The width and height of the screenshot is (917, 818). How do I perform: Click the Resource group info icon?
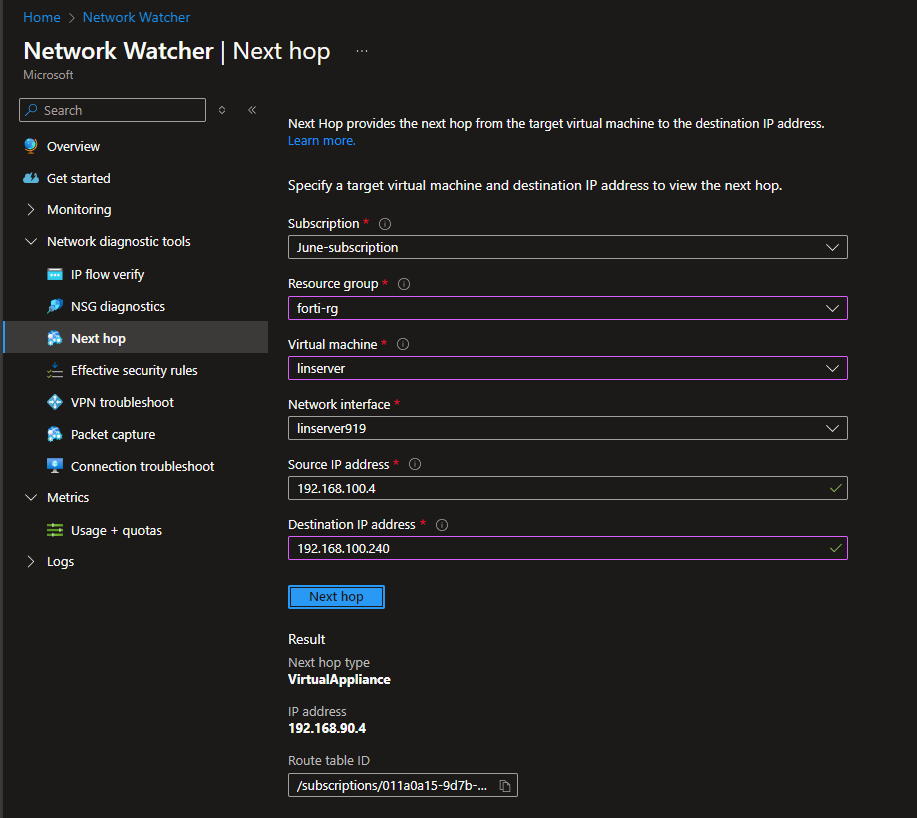coord(404,284)
